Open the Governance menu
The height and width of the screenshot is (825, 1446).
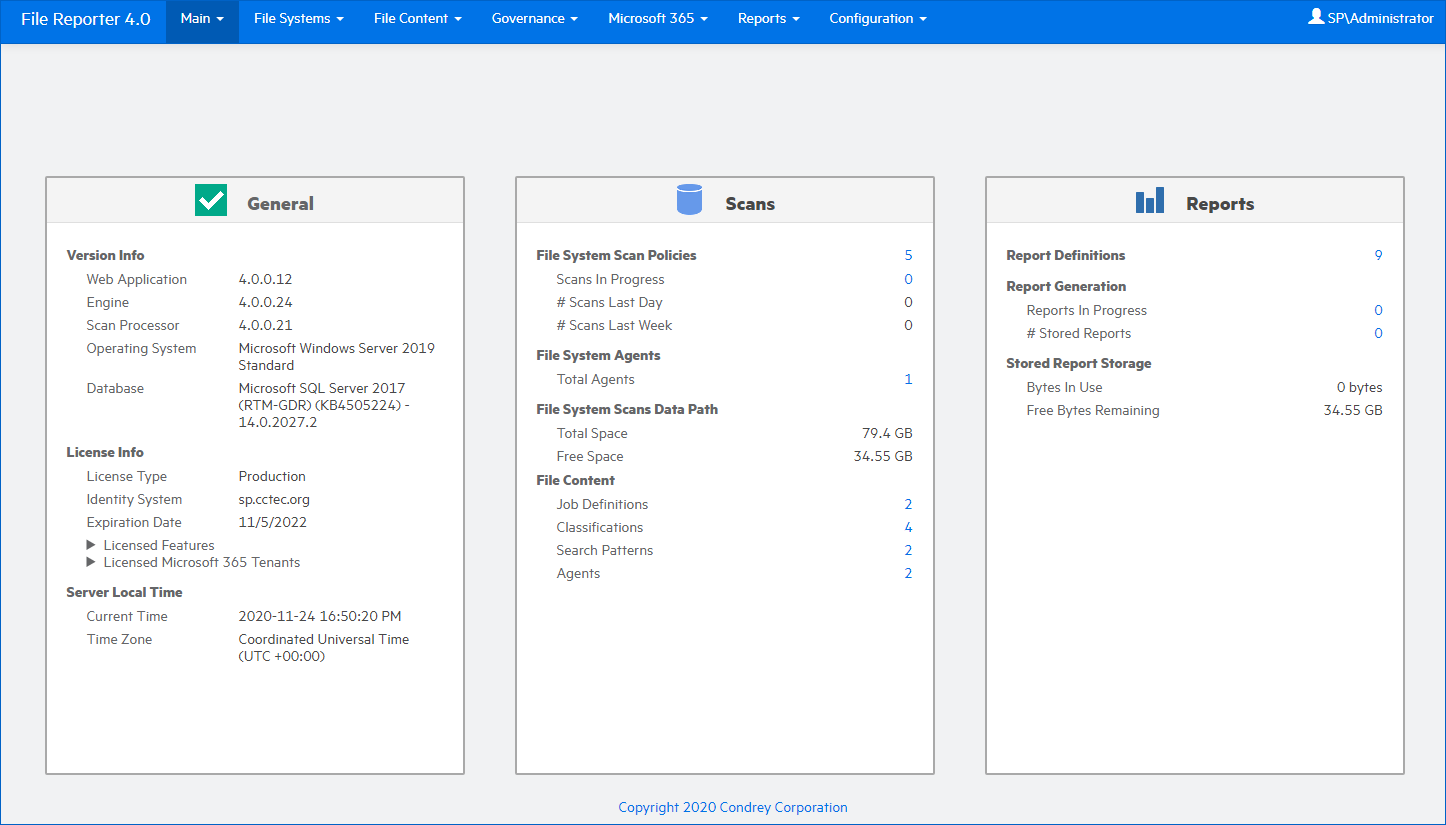click(x=534, y=19)
